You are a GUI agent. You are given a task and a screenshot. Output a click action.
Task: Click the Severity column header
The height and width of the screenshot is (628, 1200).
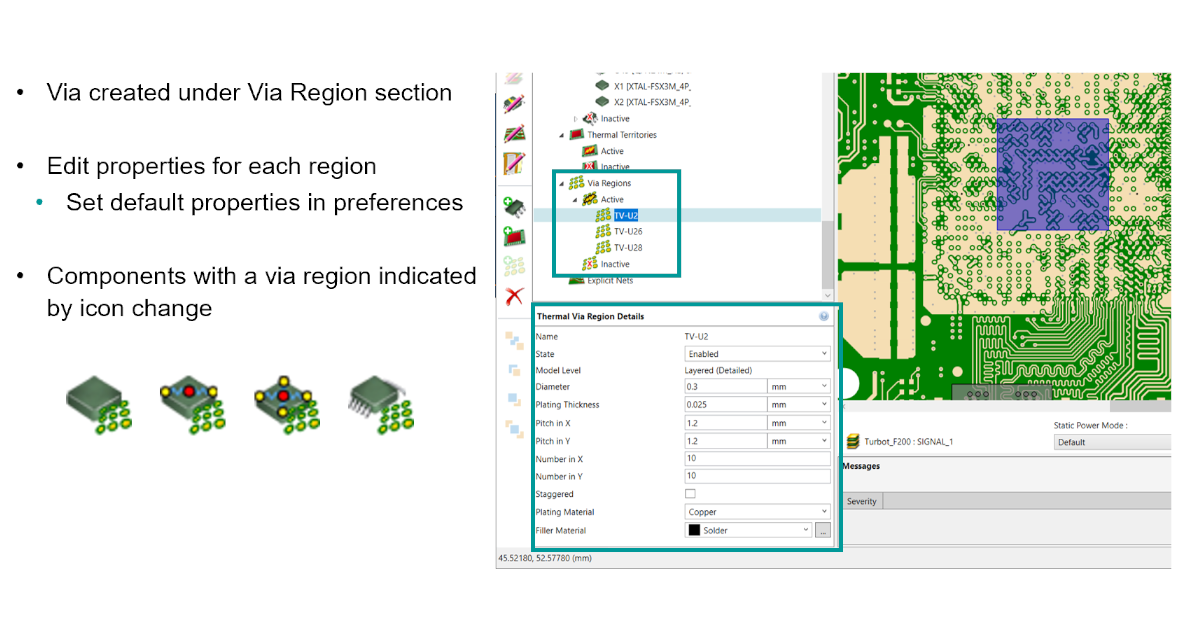862,501
